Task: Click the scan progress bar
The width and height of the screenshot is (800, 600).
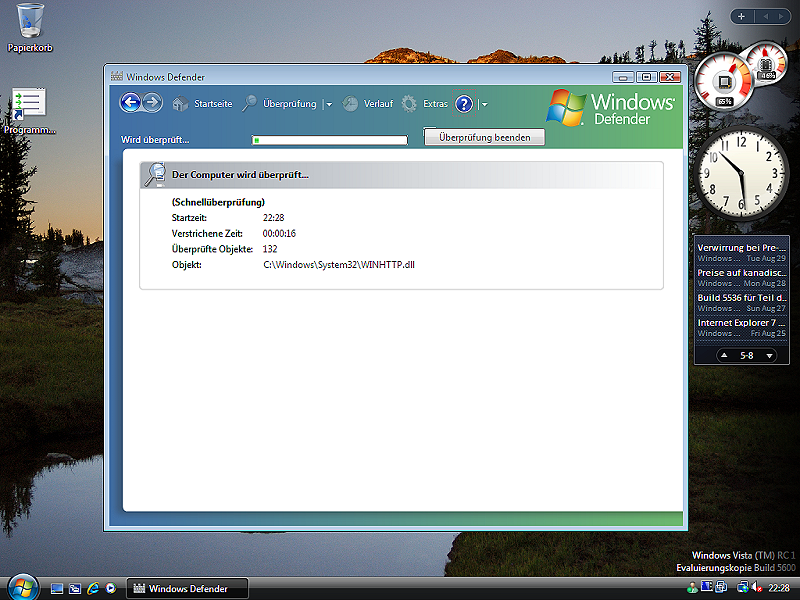Action: [329, 140]
